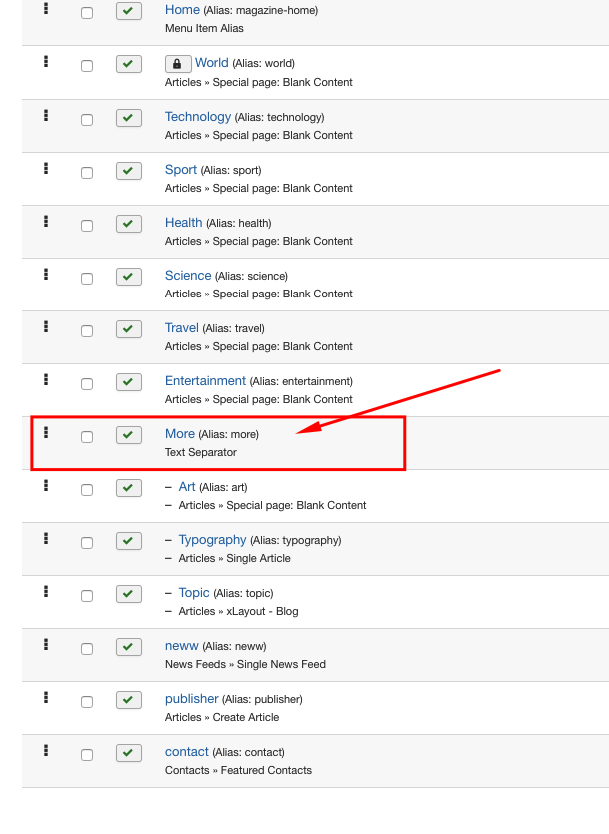
Task: Open the neww news feed item
Action: click(x=182, y=646)
